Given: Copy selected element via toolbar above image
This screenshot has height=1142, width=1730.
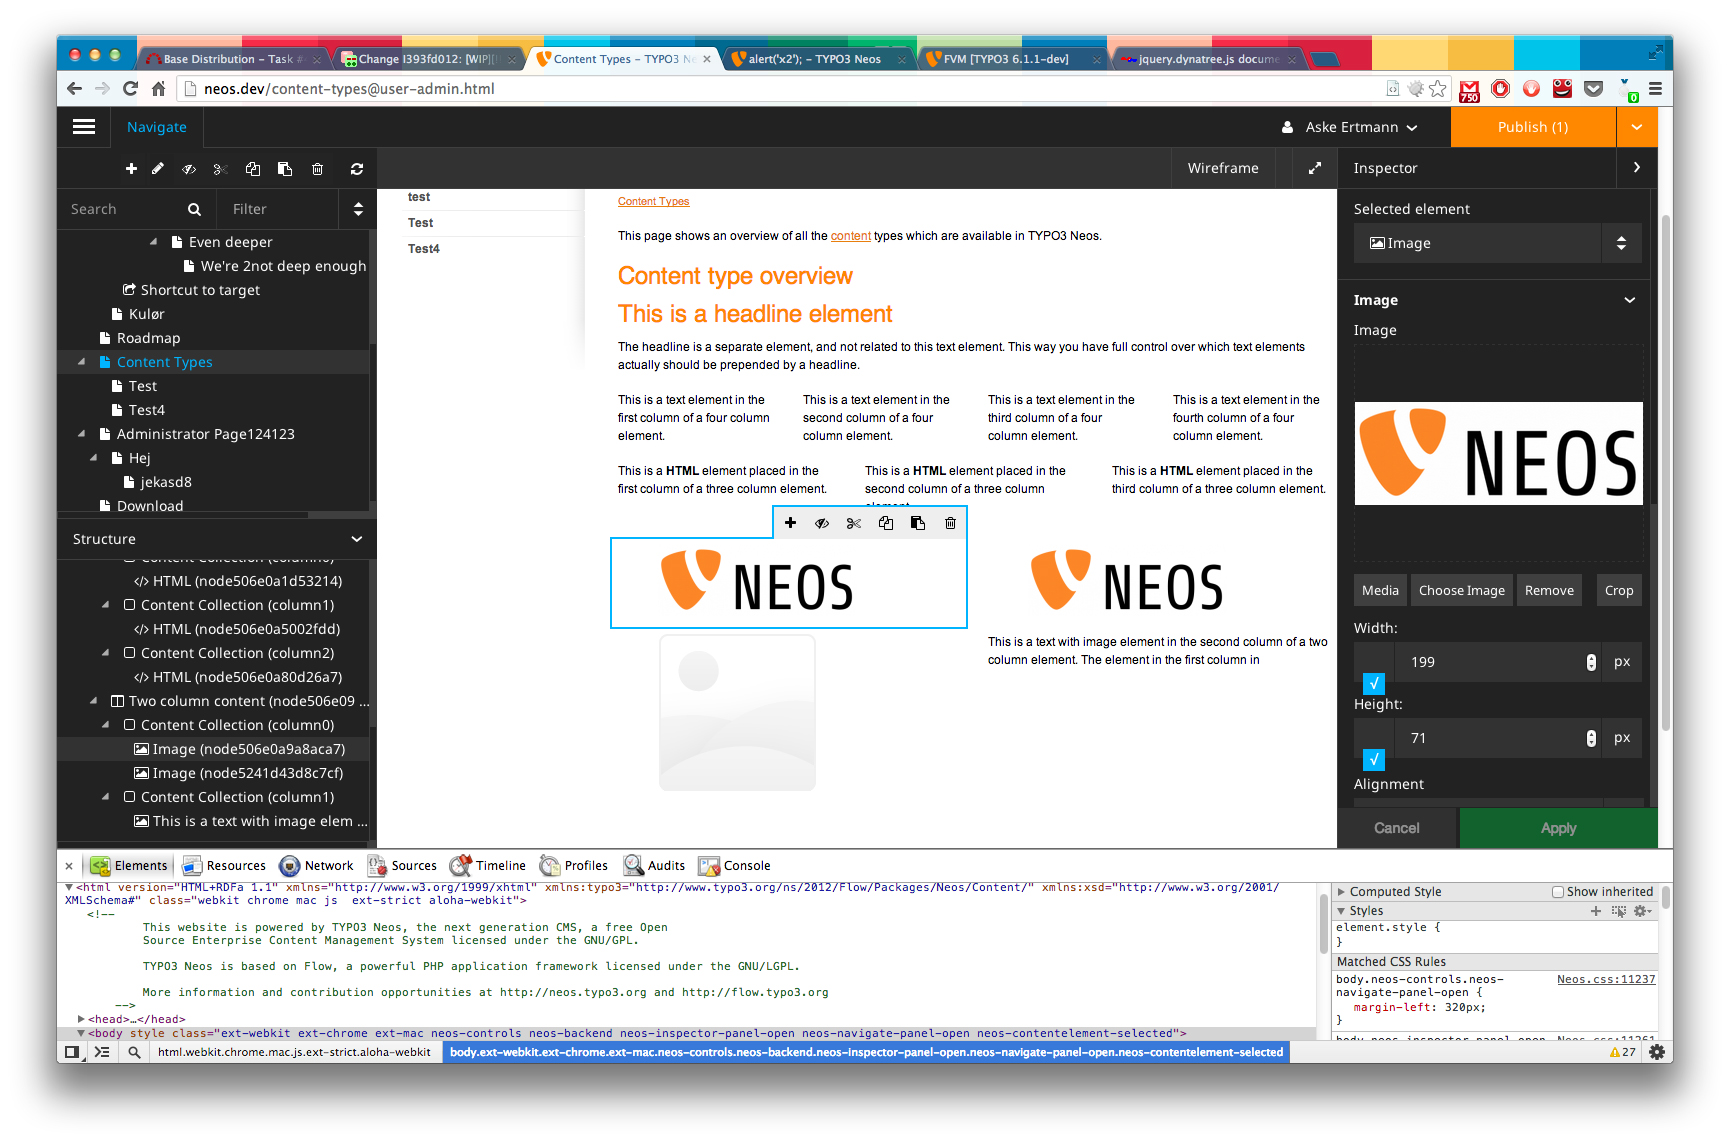Looking at the screenshot, I should [886, 523].
